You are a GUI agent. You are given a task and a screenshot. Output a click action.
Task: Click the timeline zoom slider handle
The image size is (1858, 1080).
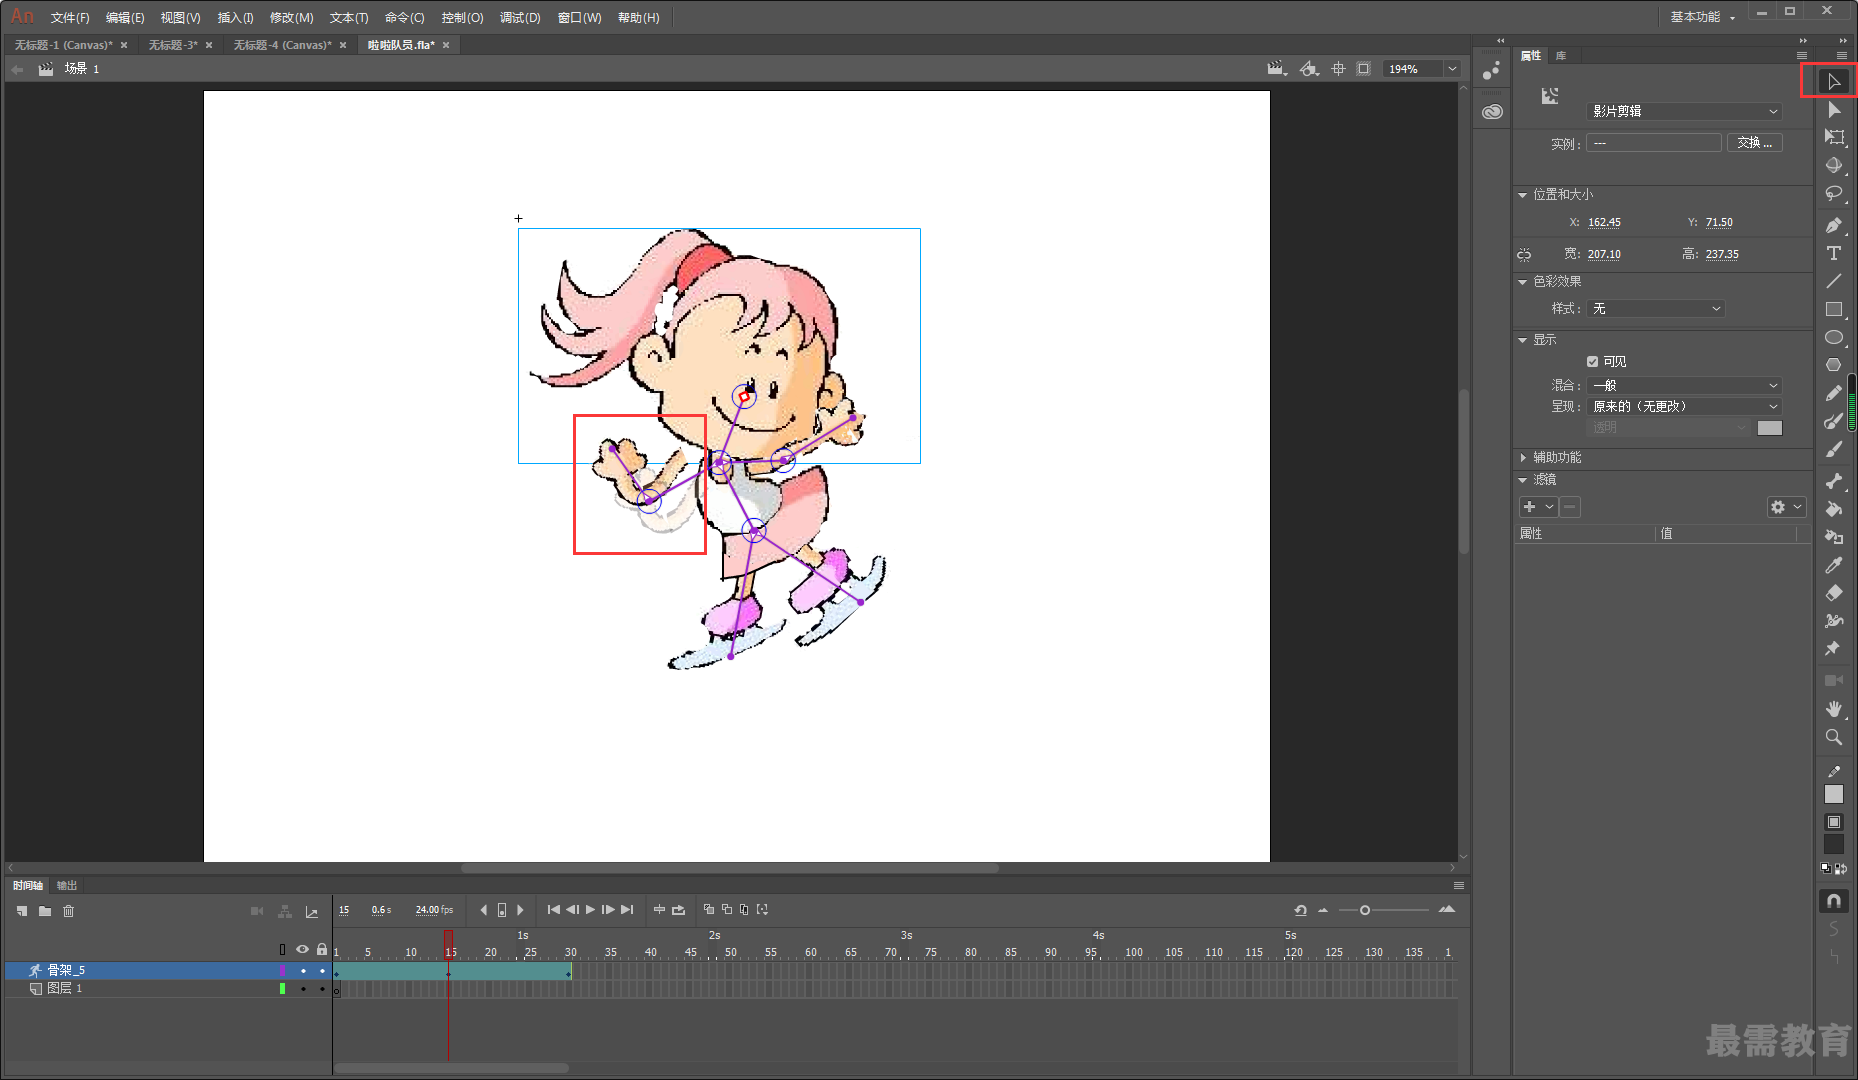(x=1364, y=910)
